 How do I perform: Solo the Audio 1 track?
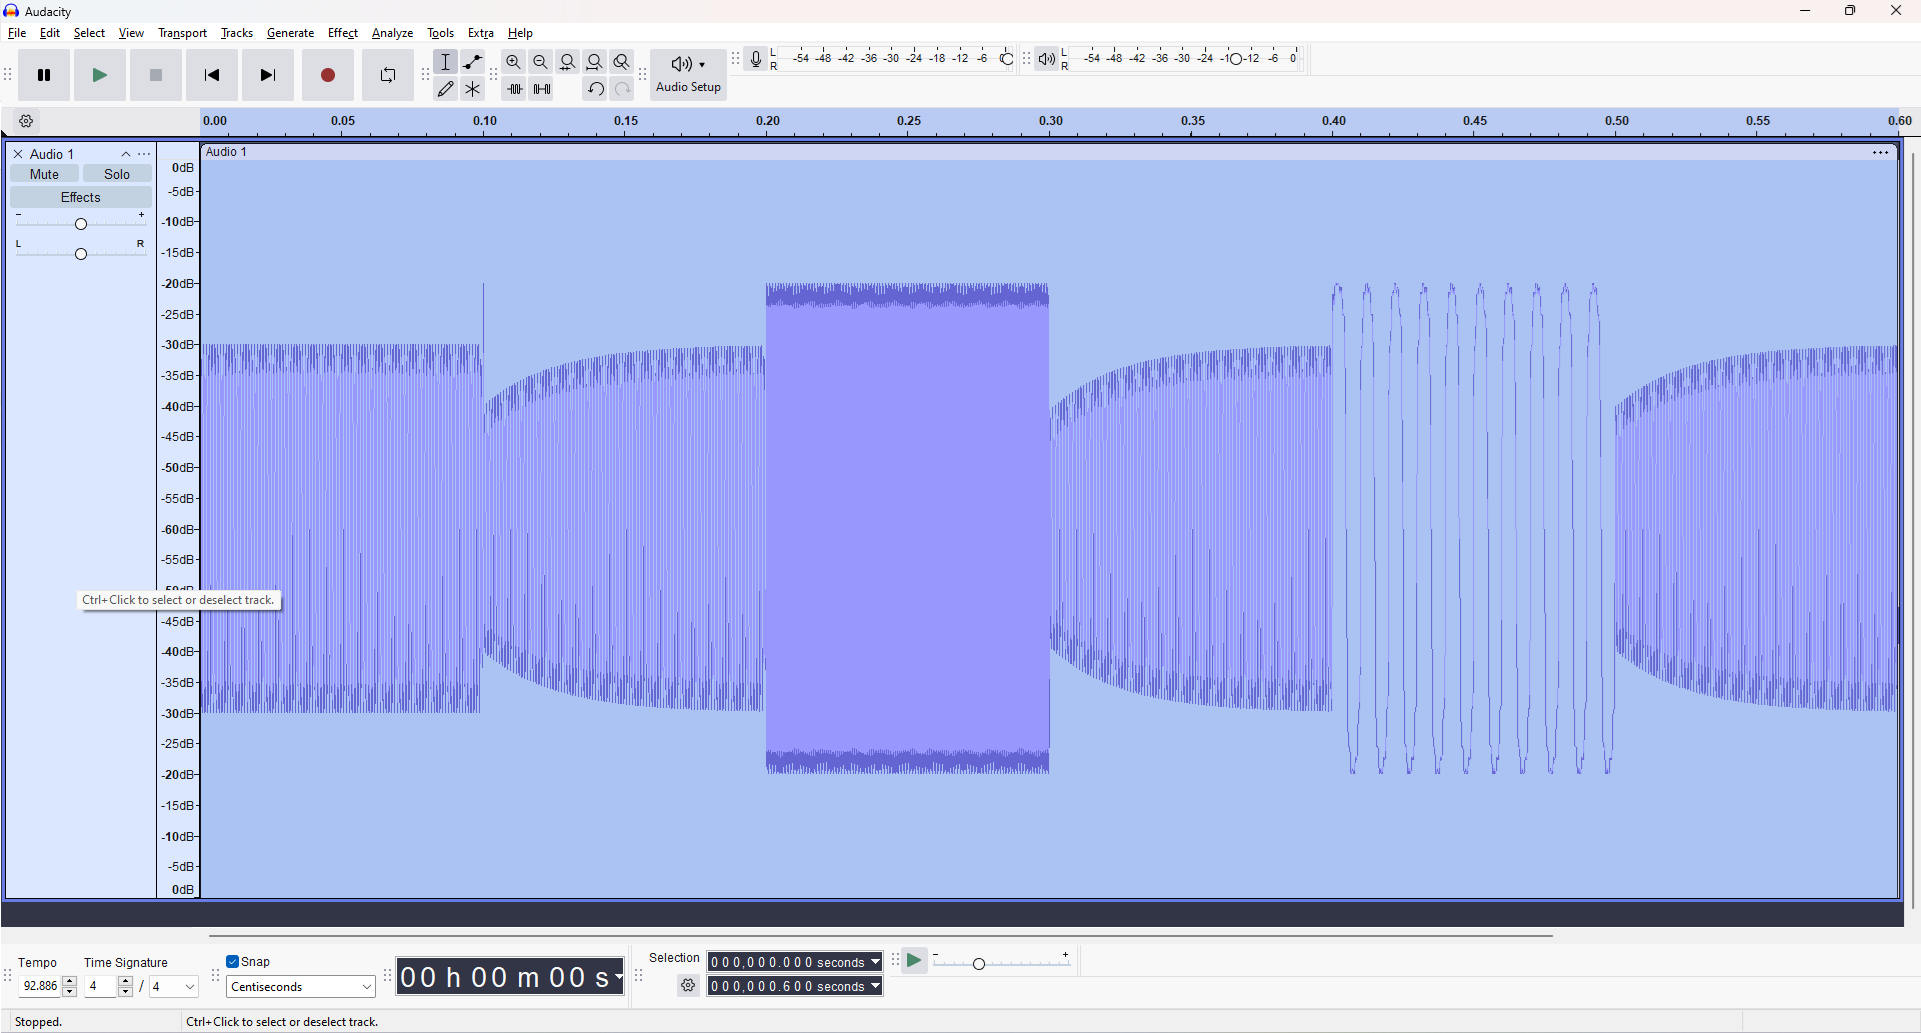tap(117, 173)
